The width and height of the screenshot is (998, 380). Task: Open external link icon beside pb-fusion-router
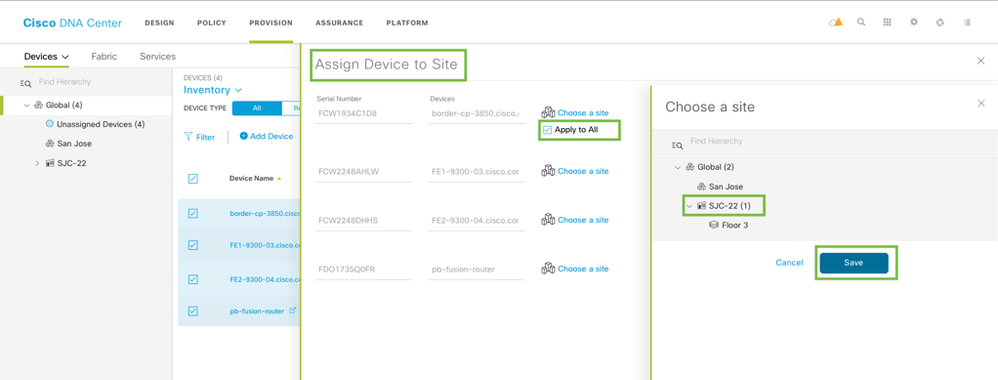pos(293,311)
